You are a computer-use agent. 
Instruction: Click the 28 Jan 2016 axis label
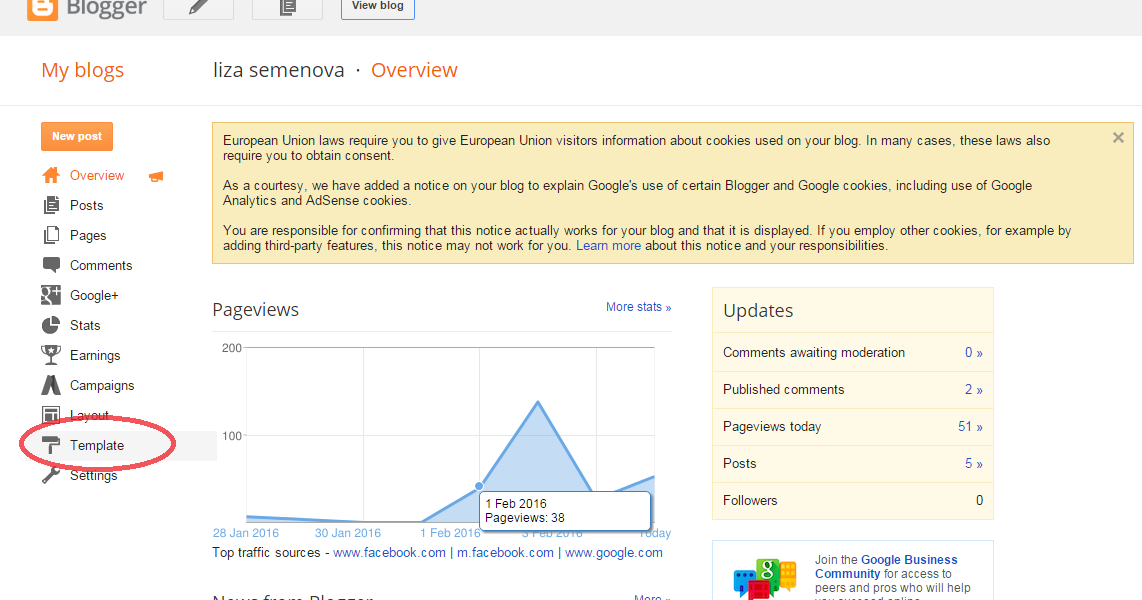(x=245, y=533)
